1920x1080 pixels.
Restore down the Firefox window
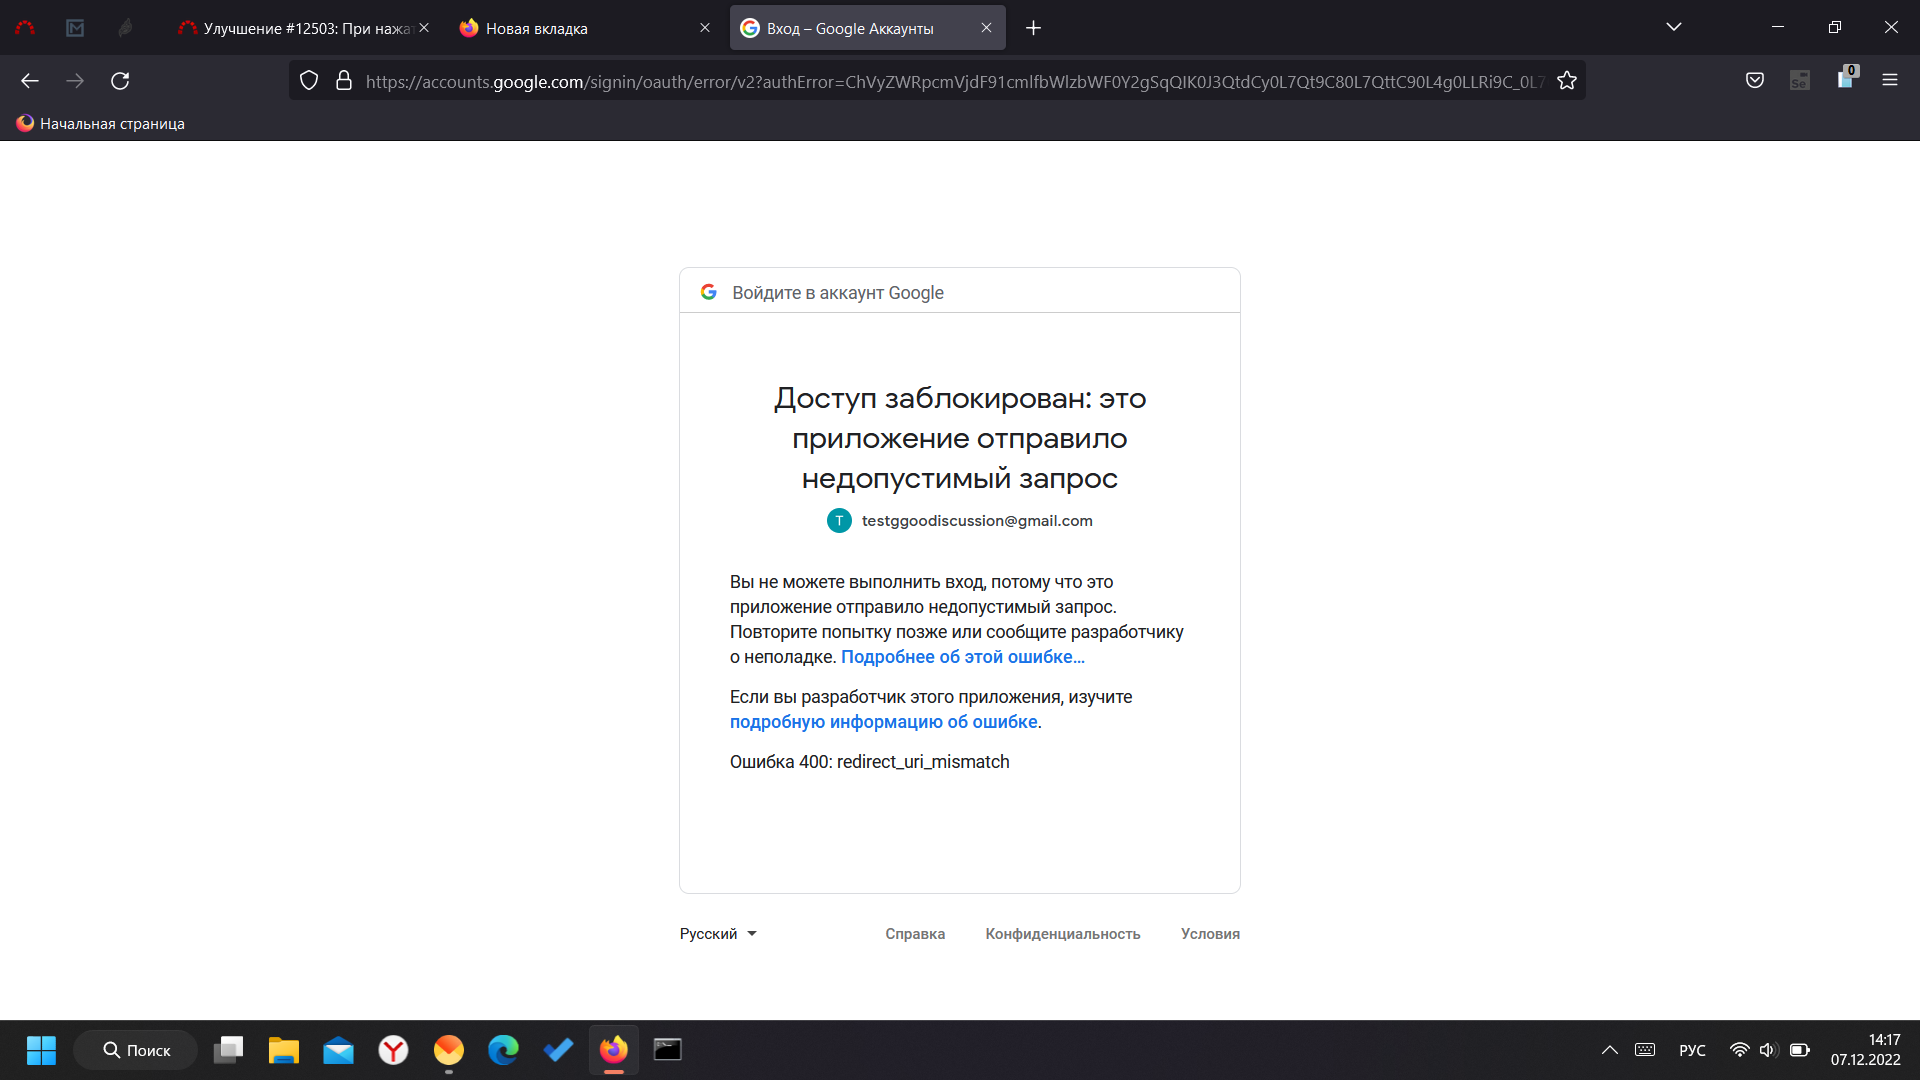tap(1835, 27)
